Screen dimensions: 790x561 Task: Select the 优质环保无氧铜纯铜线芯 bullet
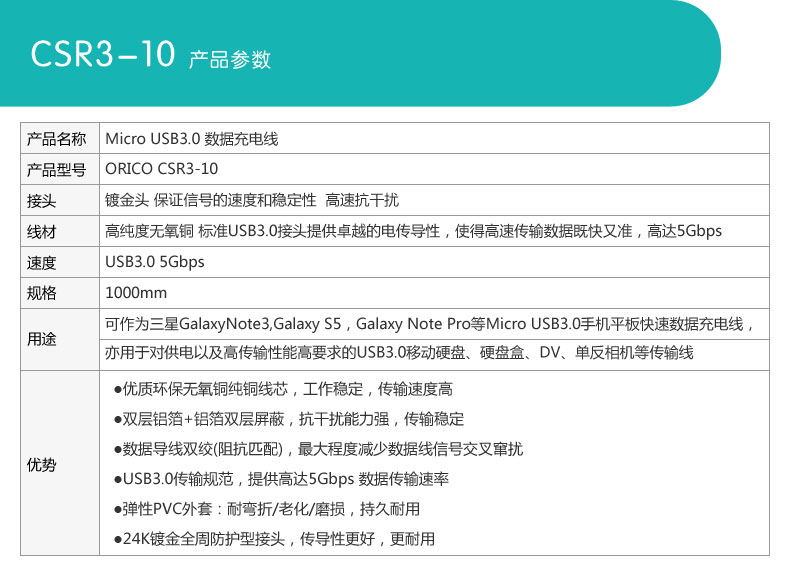click(283, 389)
